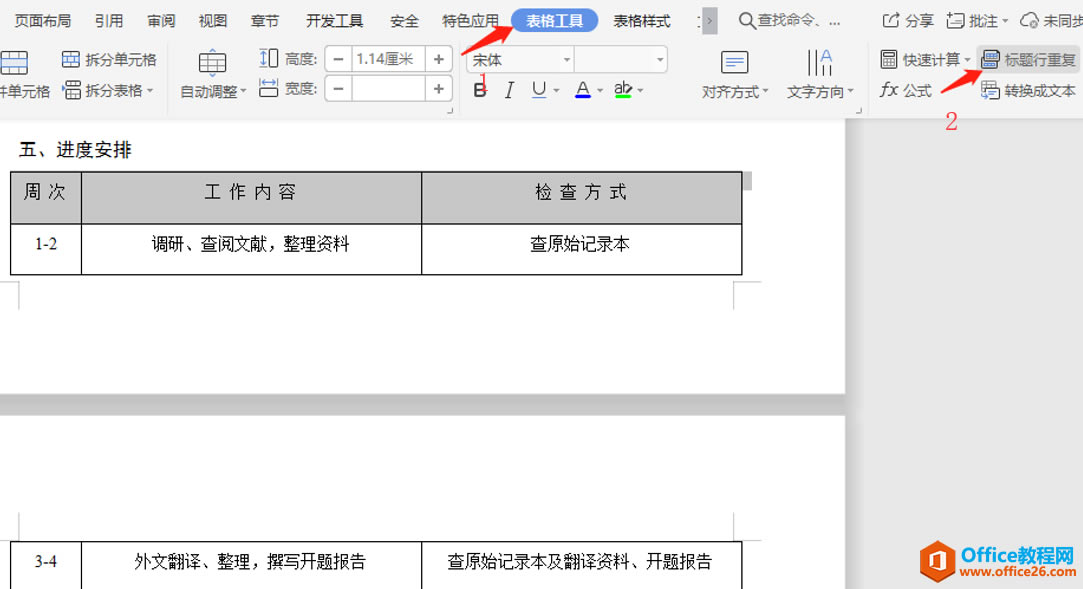
Task: Open the font color dropdown arrow
Action: tap(600, 90)
